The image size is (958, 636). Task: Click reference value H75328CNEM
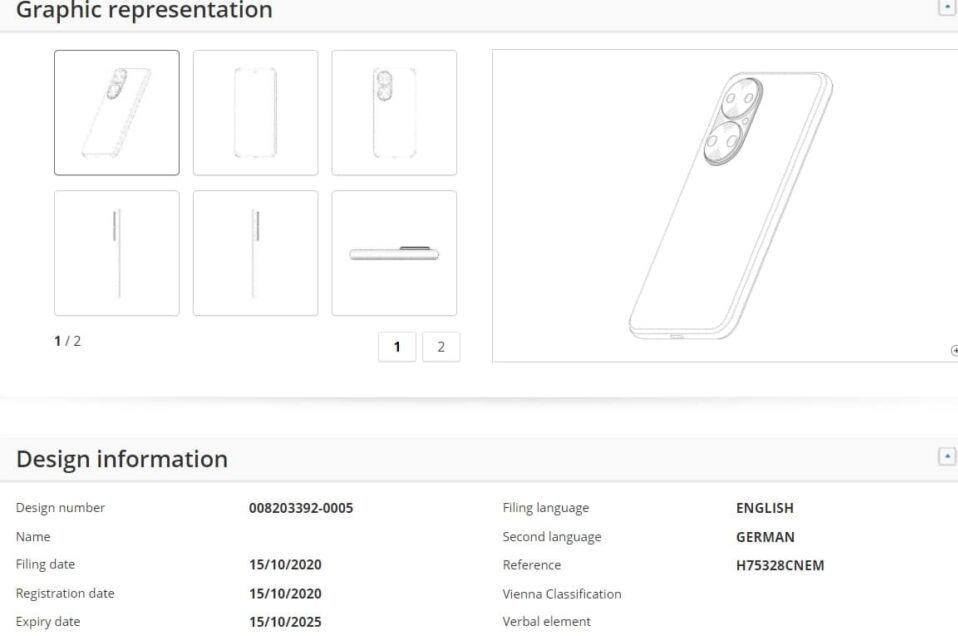pos(780,566)
